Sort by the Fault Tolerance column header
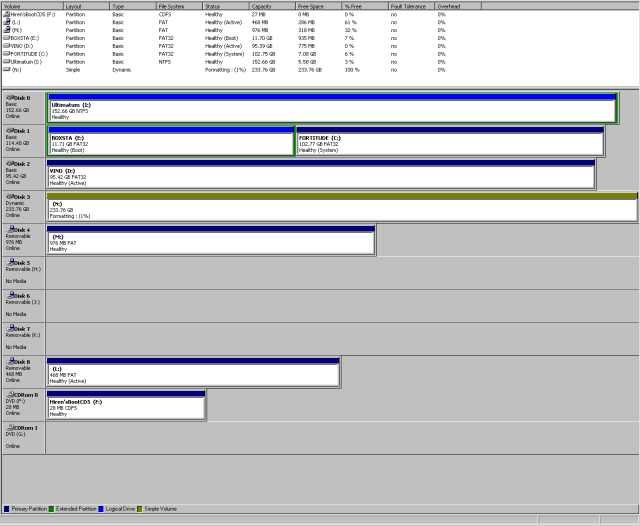Screen dimensions: 640x526 point(411,6)
